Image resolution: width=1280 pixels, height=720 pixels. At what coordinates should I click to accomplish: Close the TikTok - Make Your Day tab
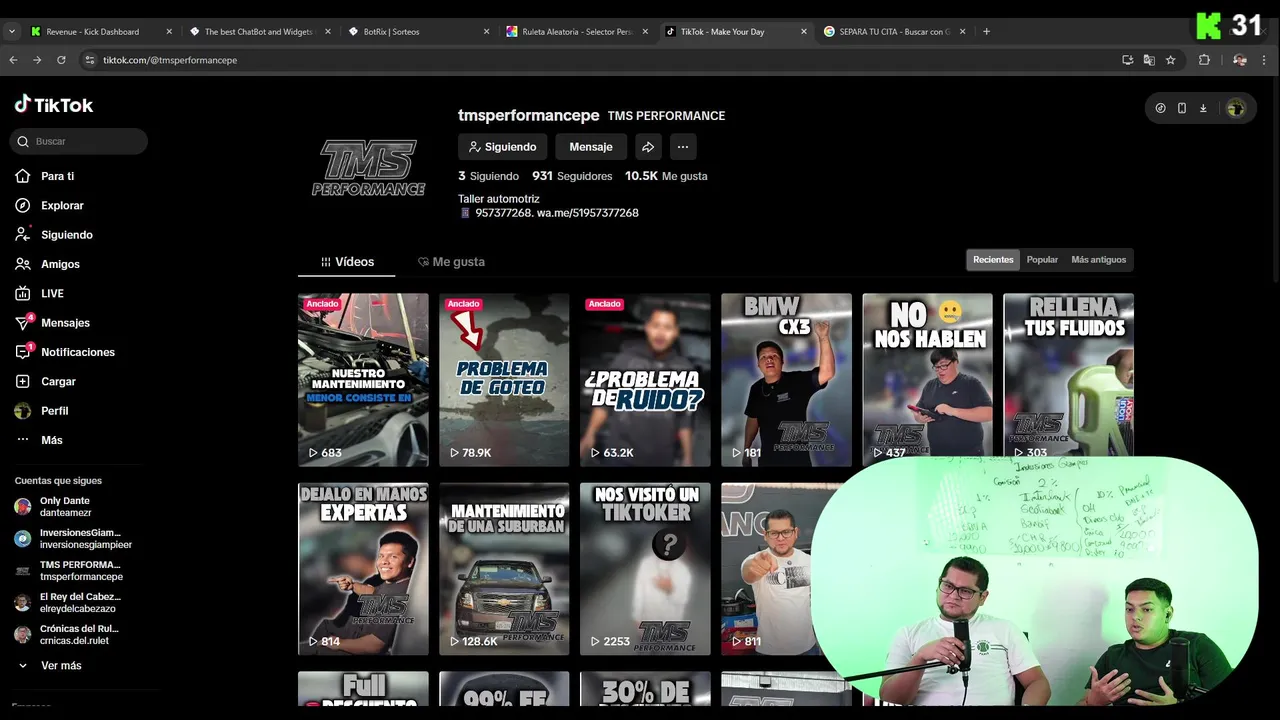pyautogui.click(x=803, y=31)
